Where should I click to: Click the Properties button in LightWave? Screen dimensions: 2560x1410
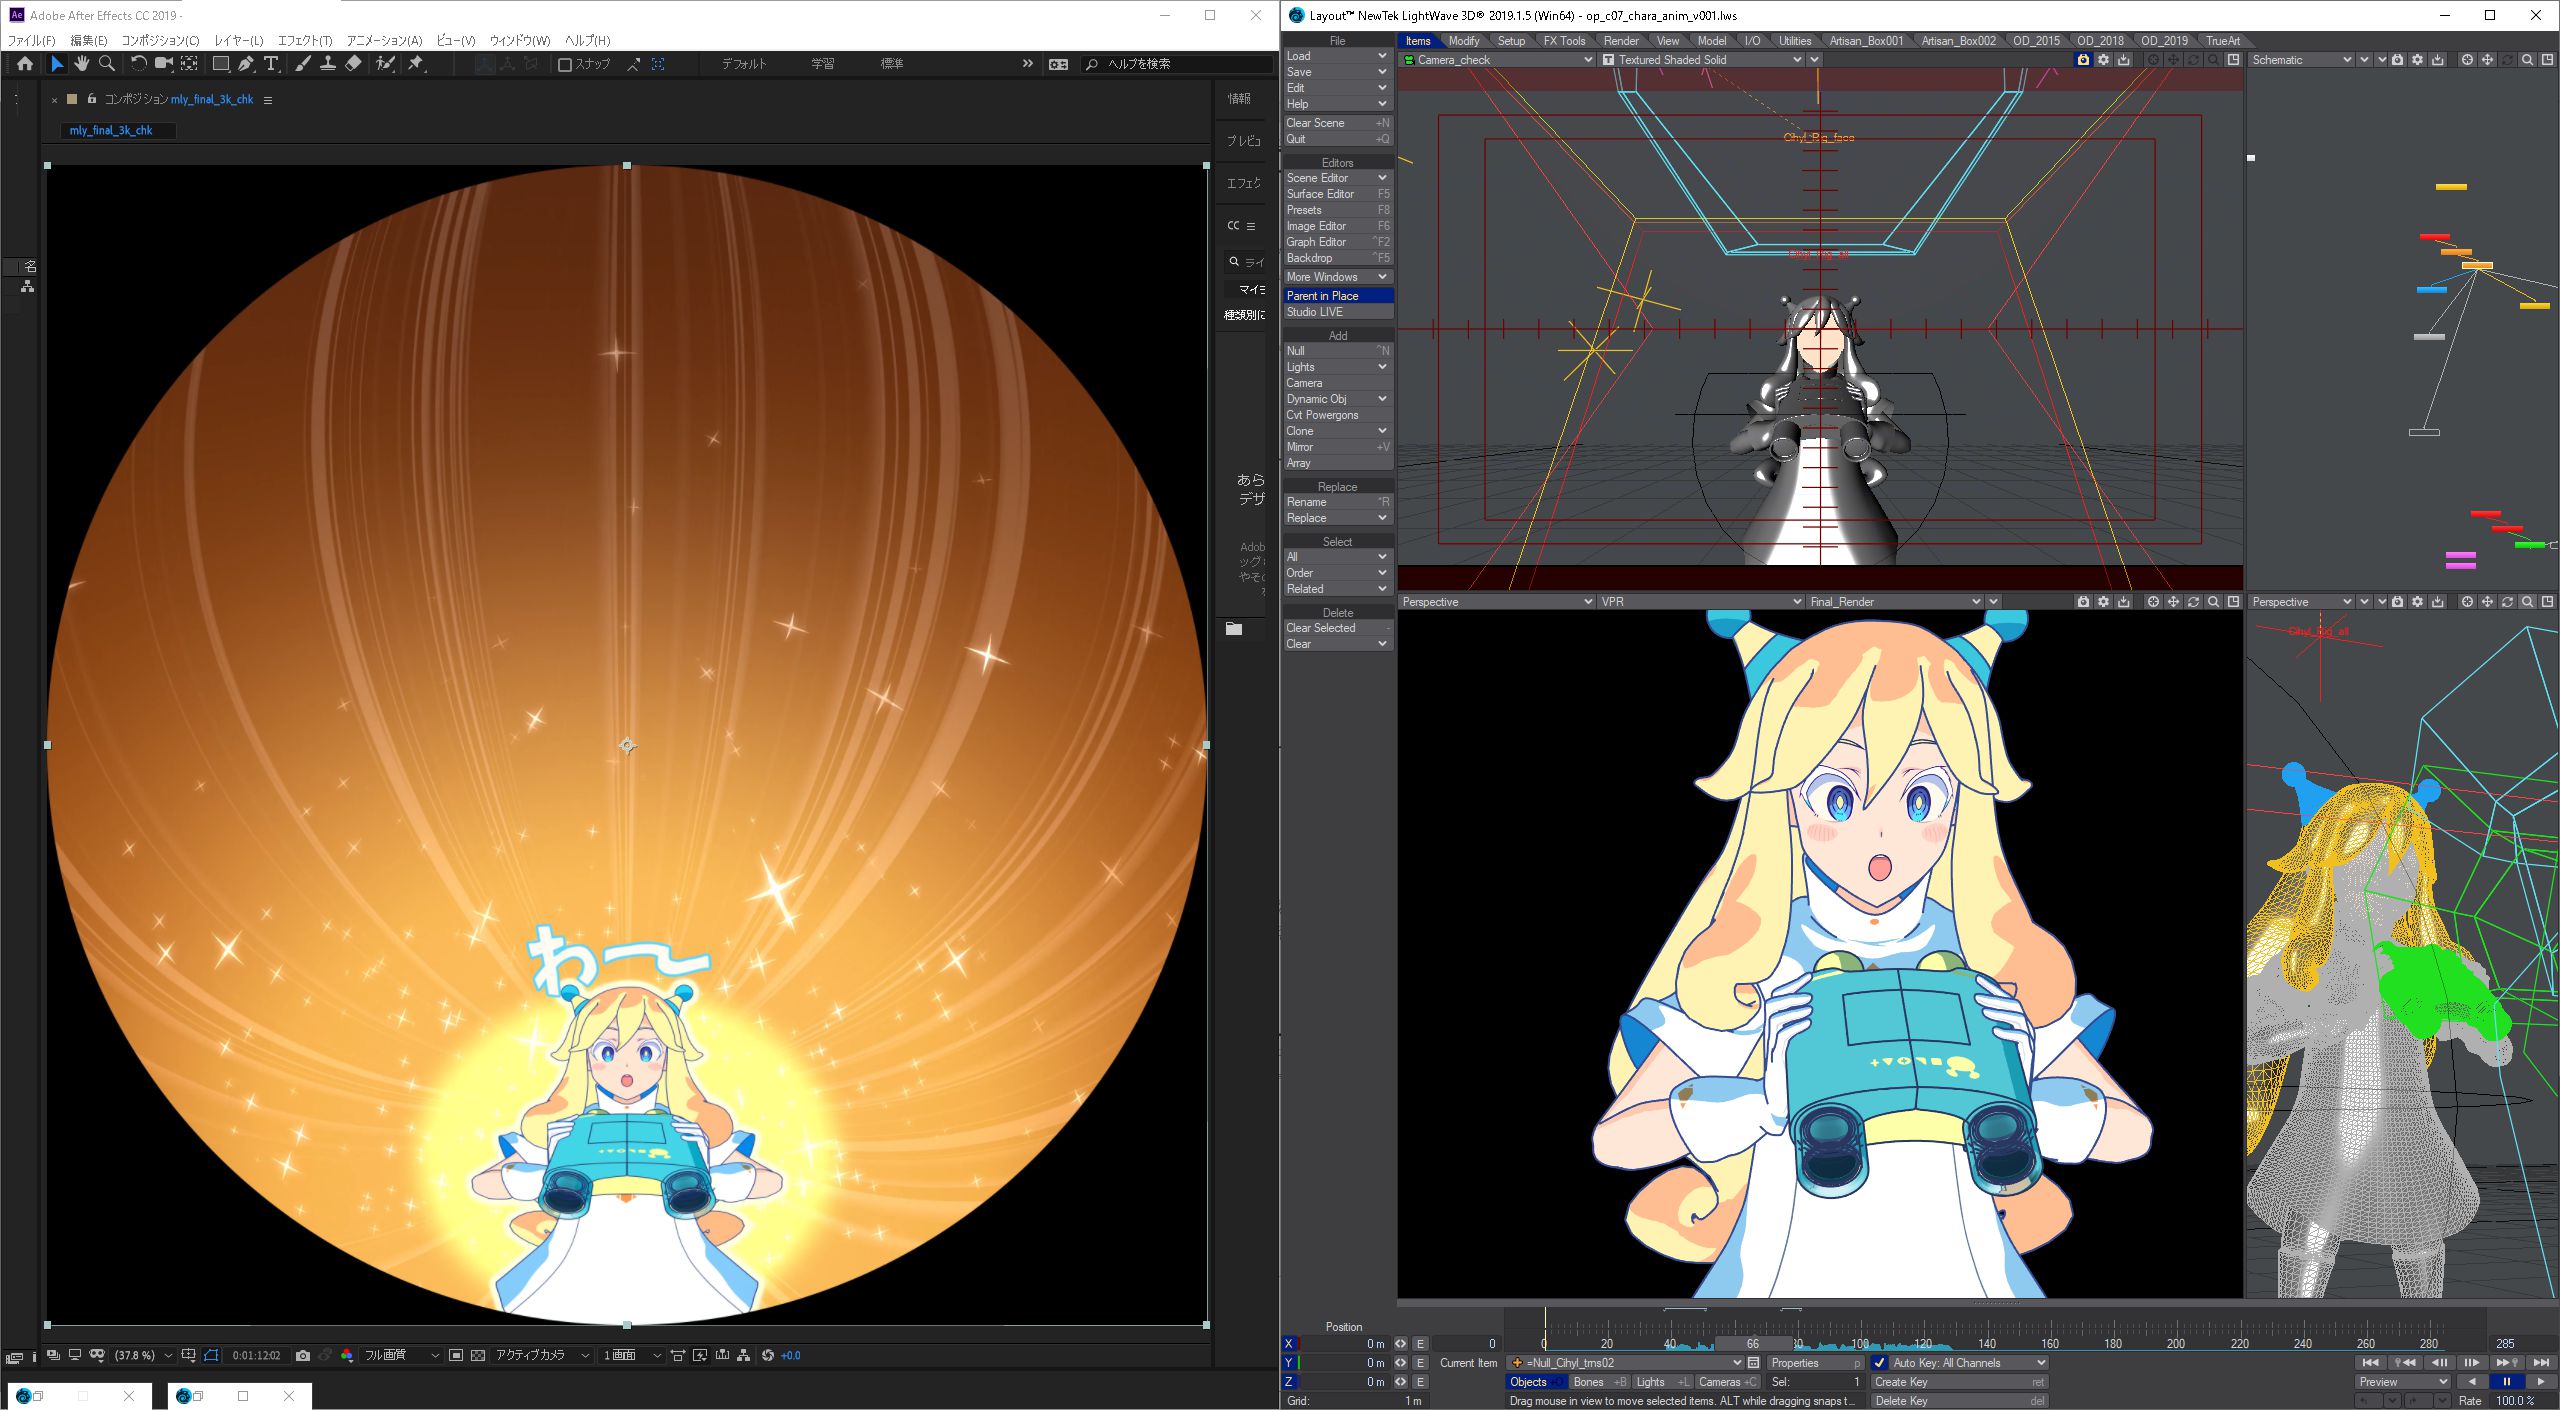click(x=1815, y=1363)
